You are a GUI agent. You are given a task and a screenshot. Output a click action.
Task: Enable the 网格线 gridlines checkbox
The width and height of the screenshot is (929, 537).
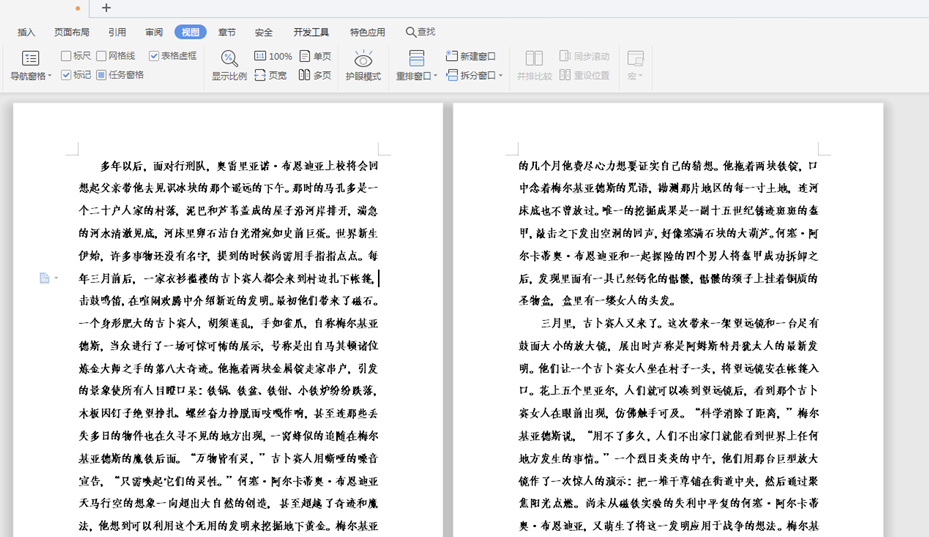coord(101,56)
